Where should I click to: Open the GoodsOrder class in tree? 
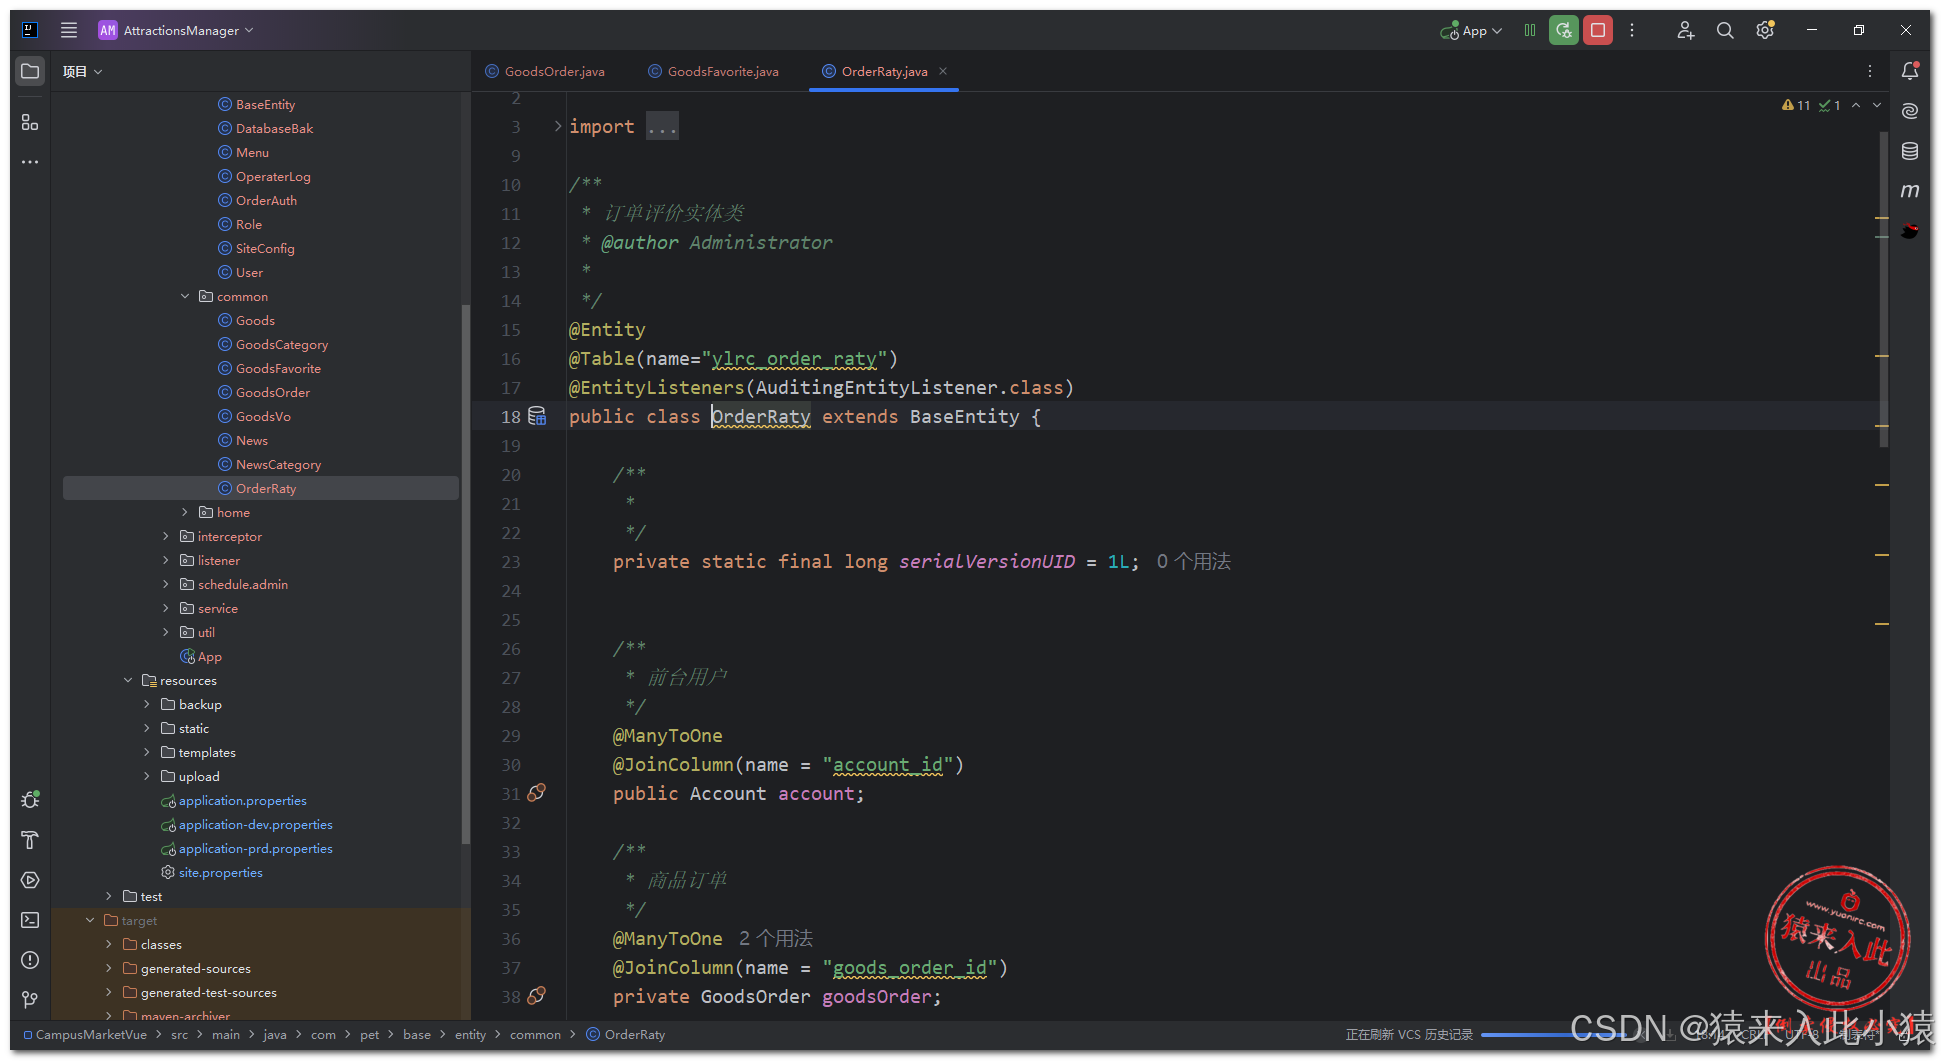[272, 392]
